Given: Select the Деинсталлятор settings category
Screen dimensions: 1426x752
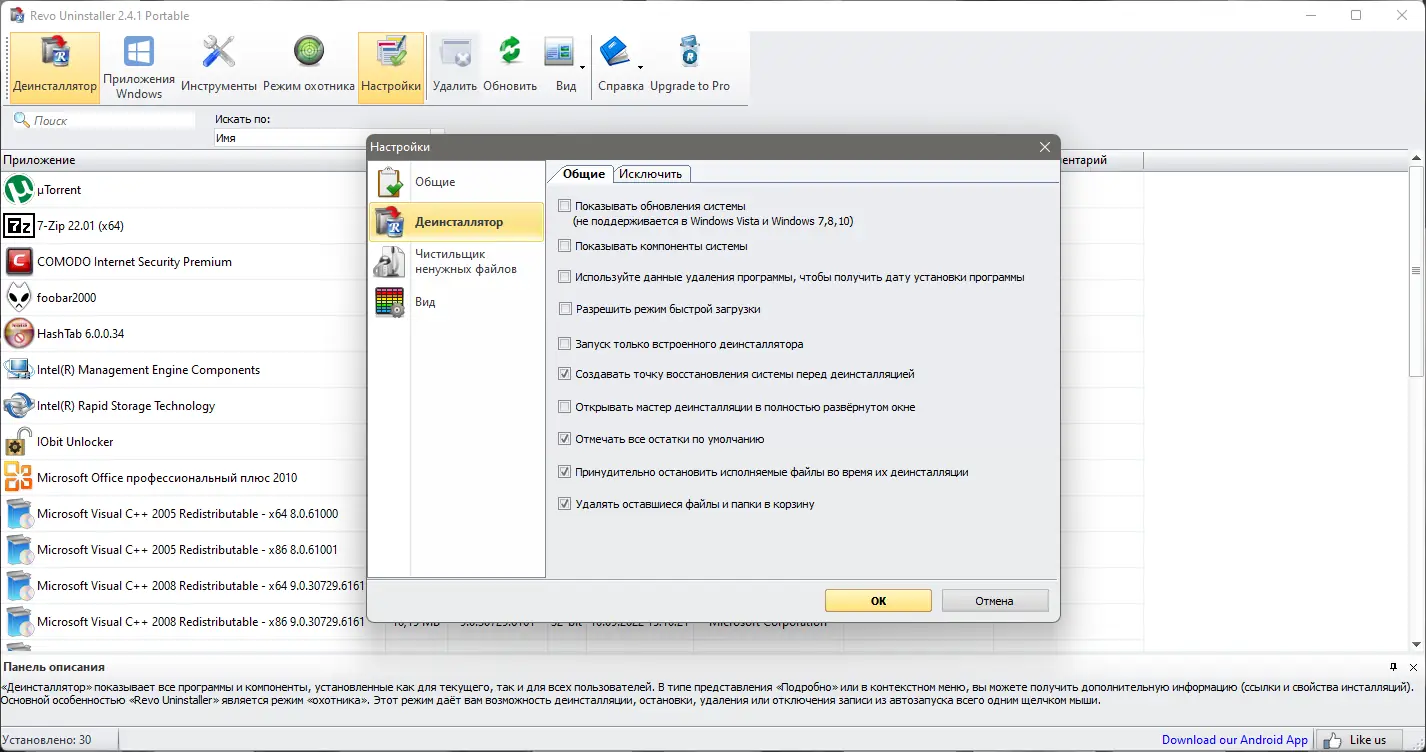Looking at the screenshot, I should [x=456, y=222].
